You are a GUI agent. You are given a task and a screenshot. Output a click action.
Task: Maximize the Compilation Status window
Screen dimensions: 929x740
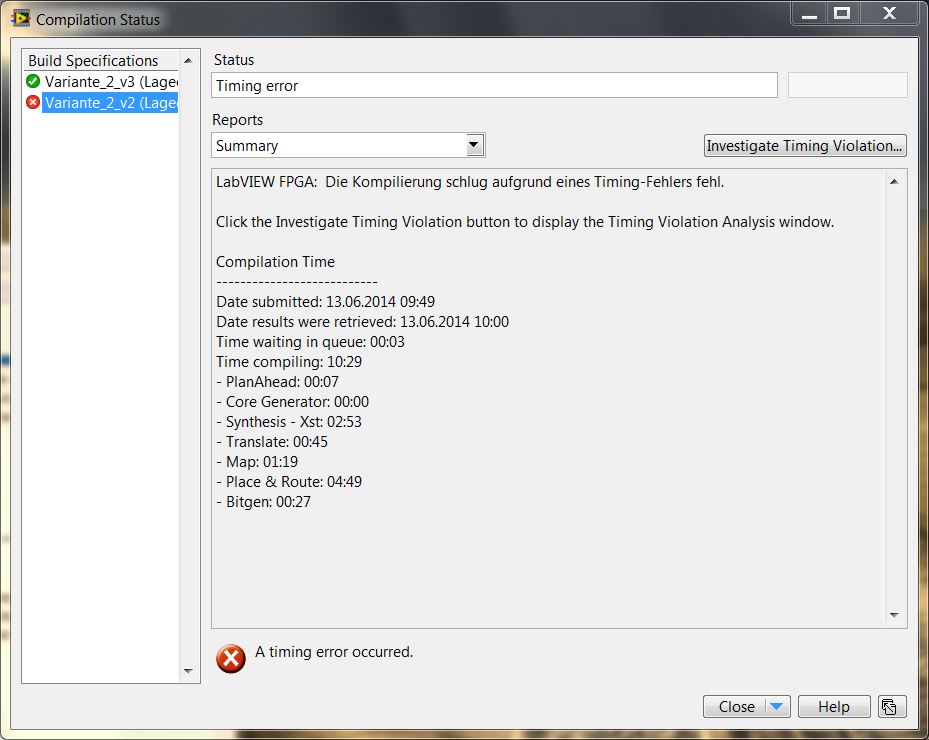[x=842, y=13]
